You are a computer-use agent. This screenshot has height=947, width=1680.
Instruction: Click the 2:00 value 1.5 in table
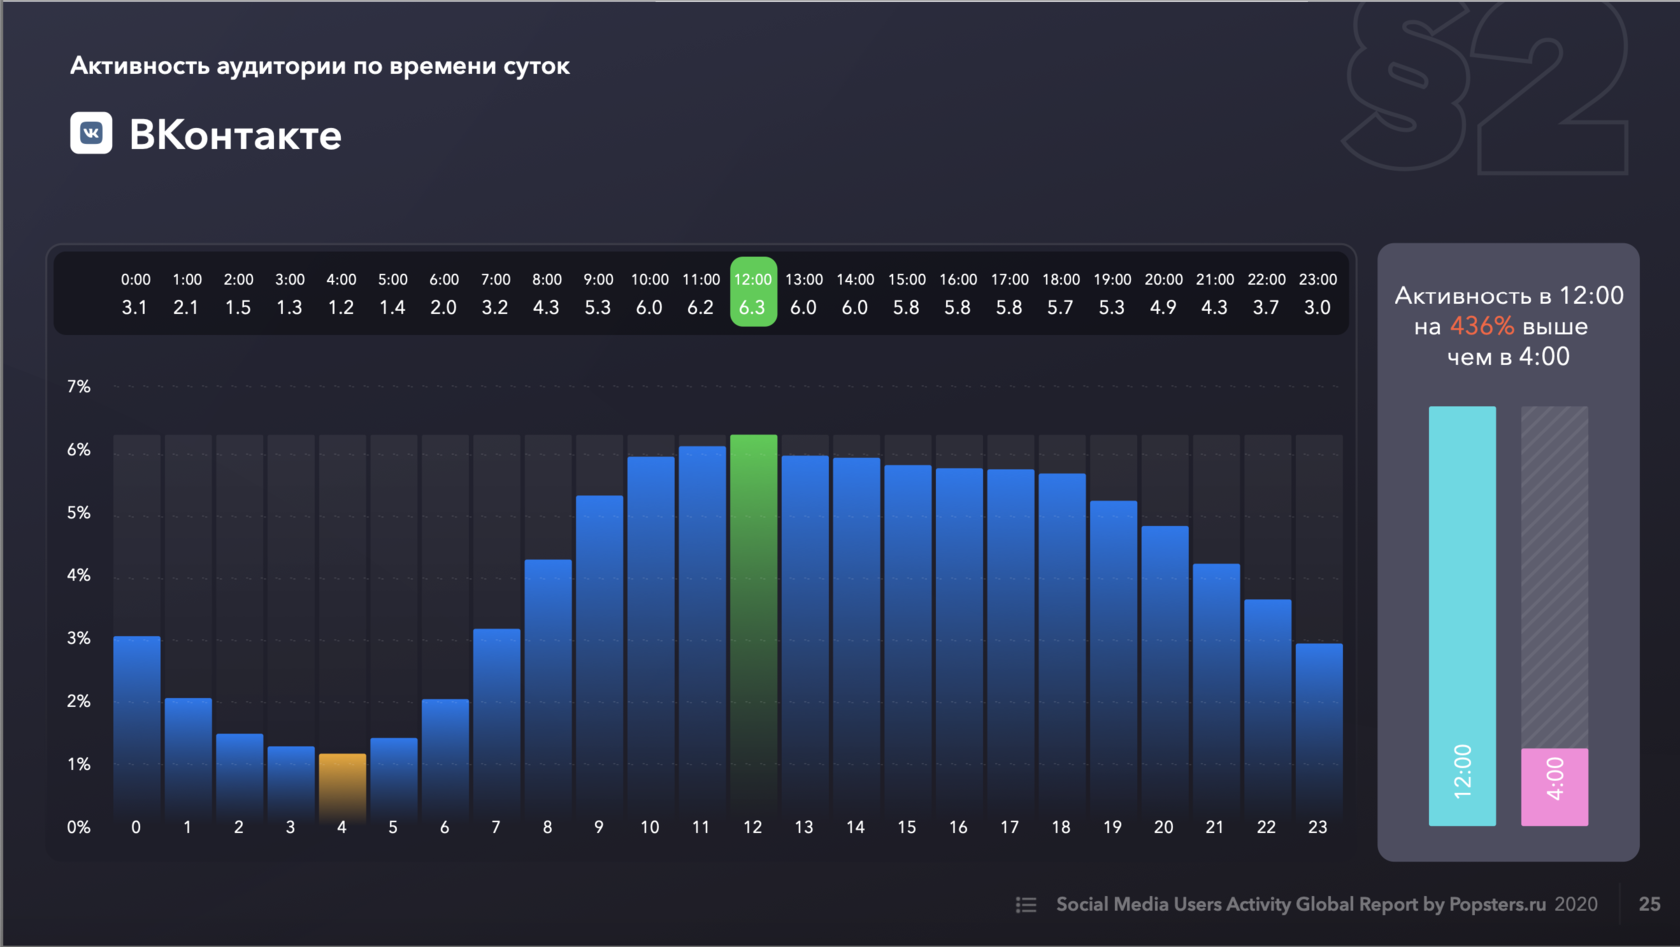pos(238,308)
